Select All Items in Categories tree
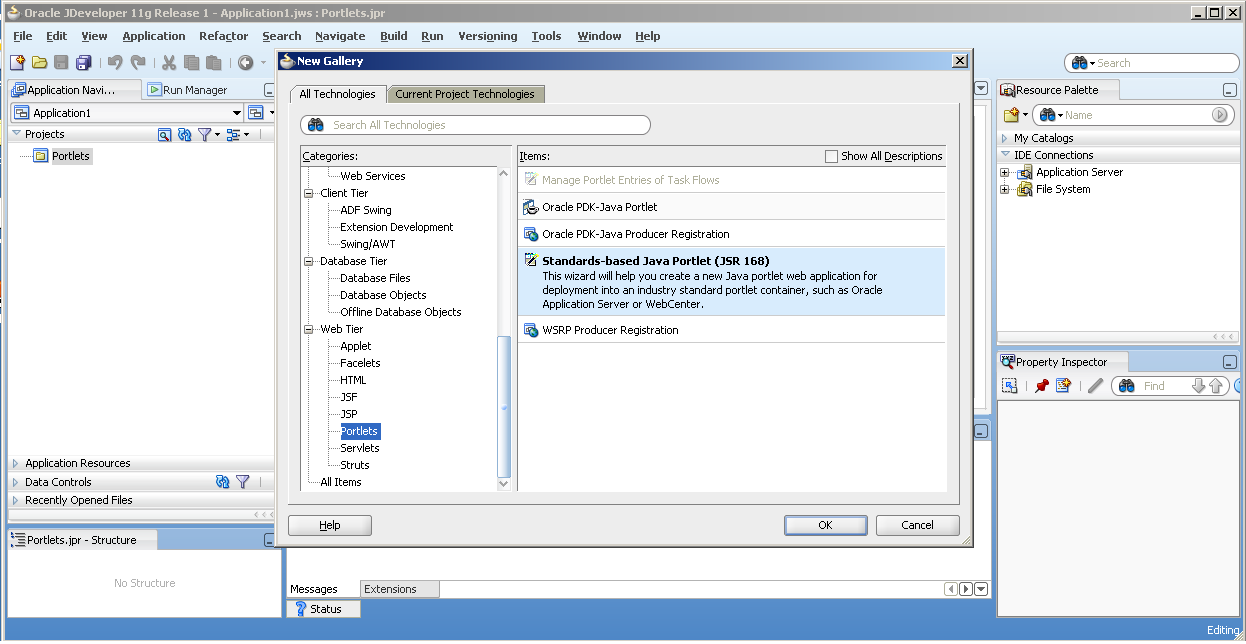Viewport: 1246px width, 644px height. (x=341, y=482)
